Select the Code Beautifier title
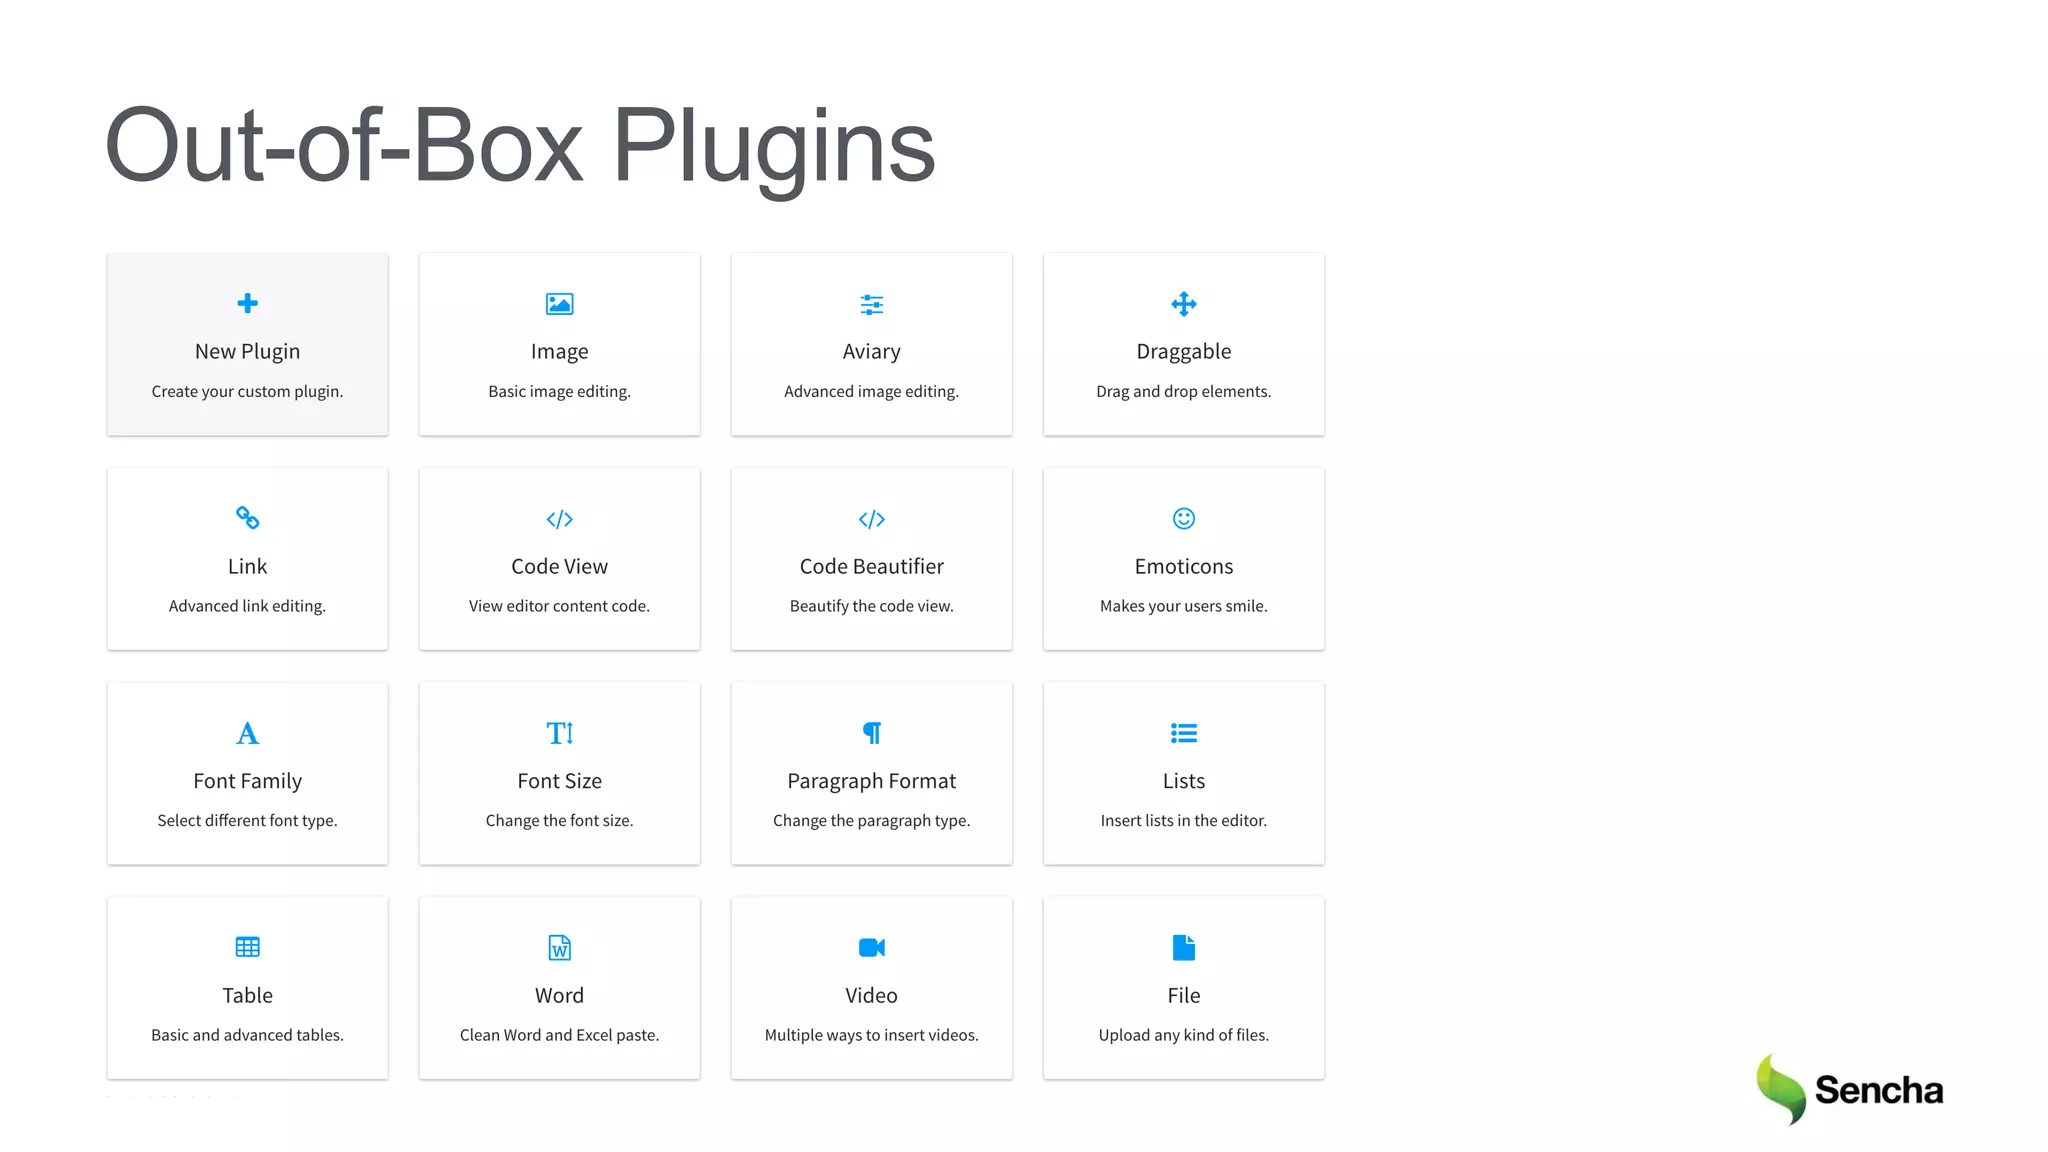Screen dimensions: 2048x1152 coord(871,566)
